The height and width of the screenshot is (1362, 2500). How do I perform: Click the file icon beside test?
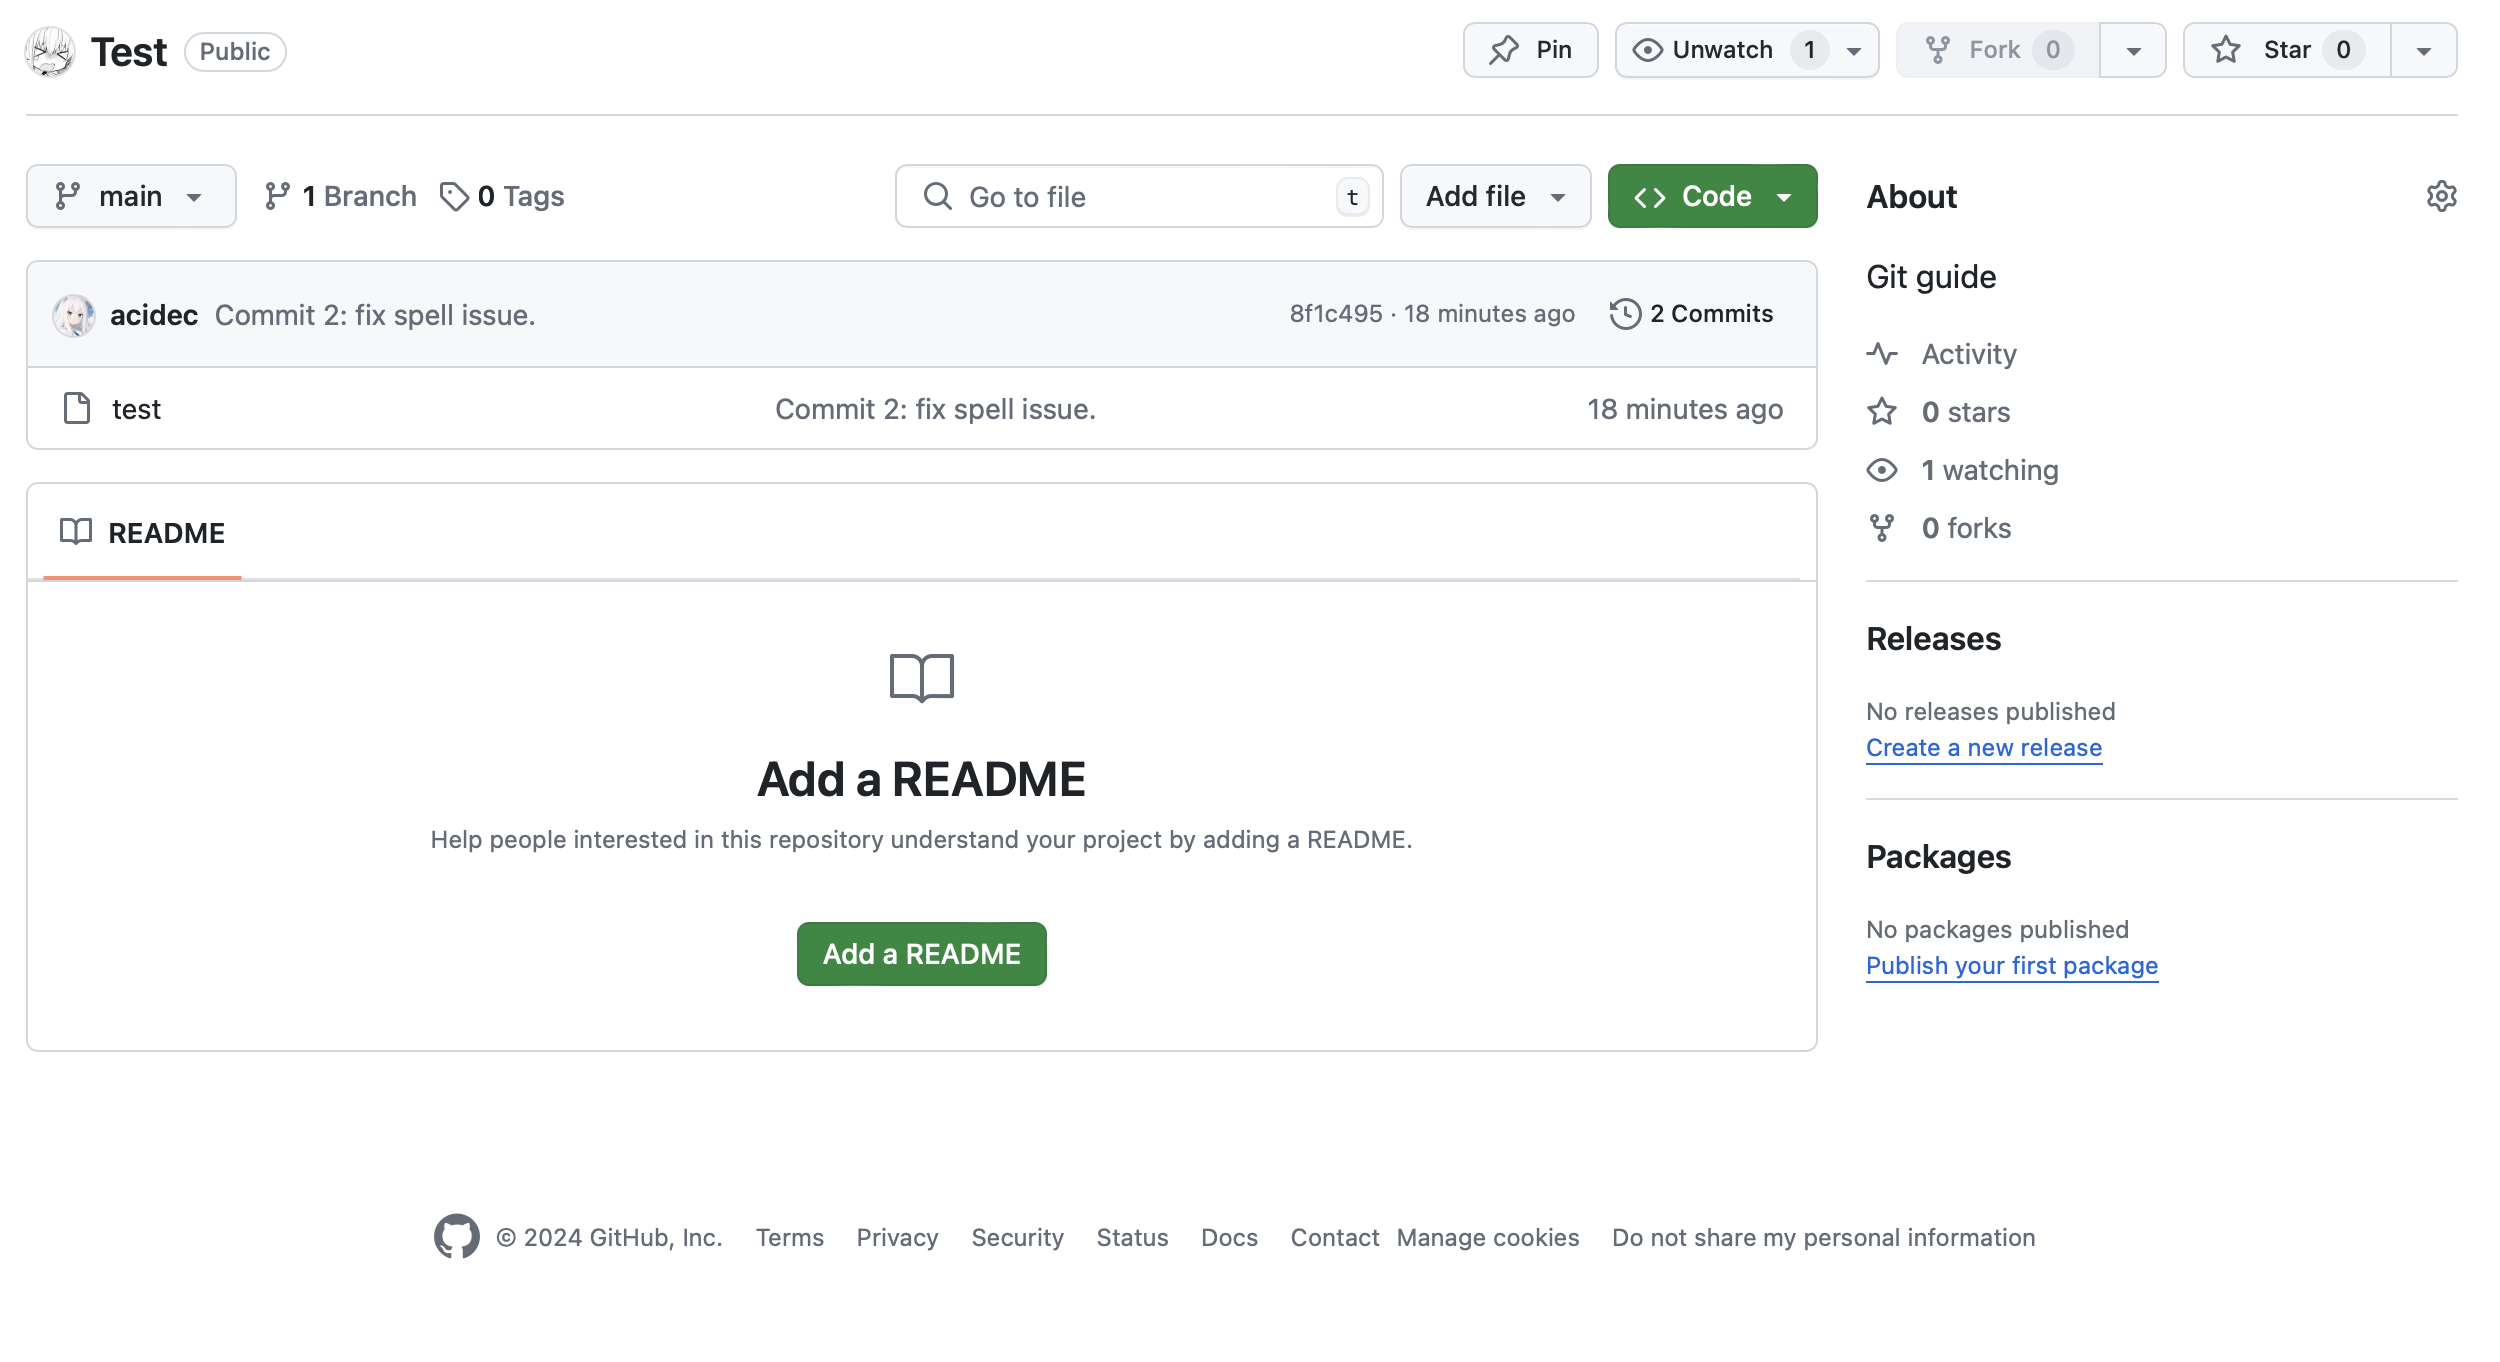coord(77,408)
